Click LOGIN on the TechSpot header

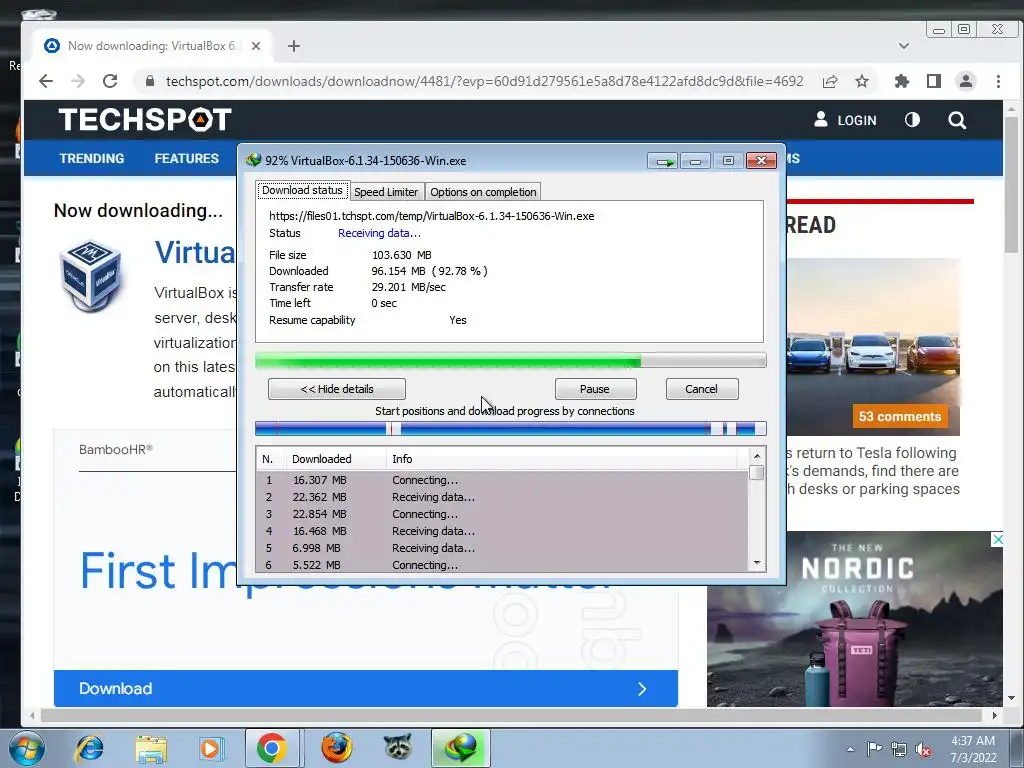(x=845, y=120)
